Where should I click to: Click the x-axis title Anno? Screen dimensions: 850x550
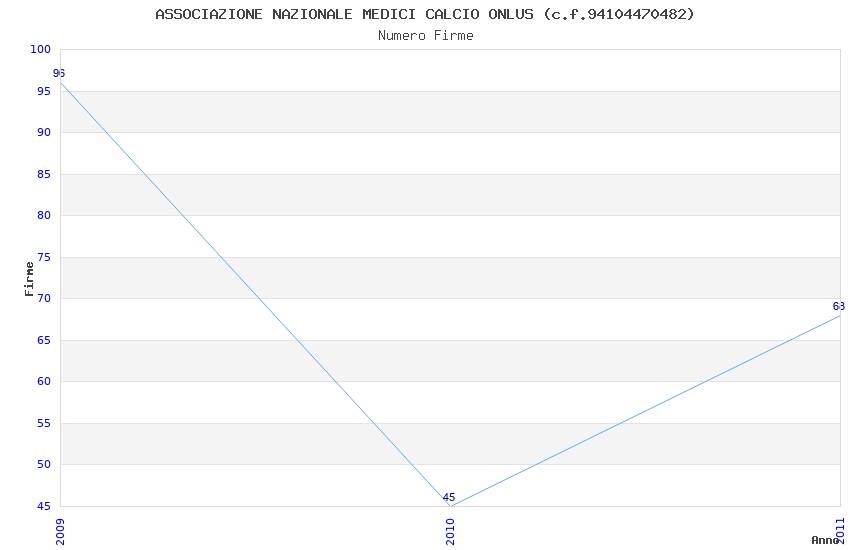click(825, 540)
